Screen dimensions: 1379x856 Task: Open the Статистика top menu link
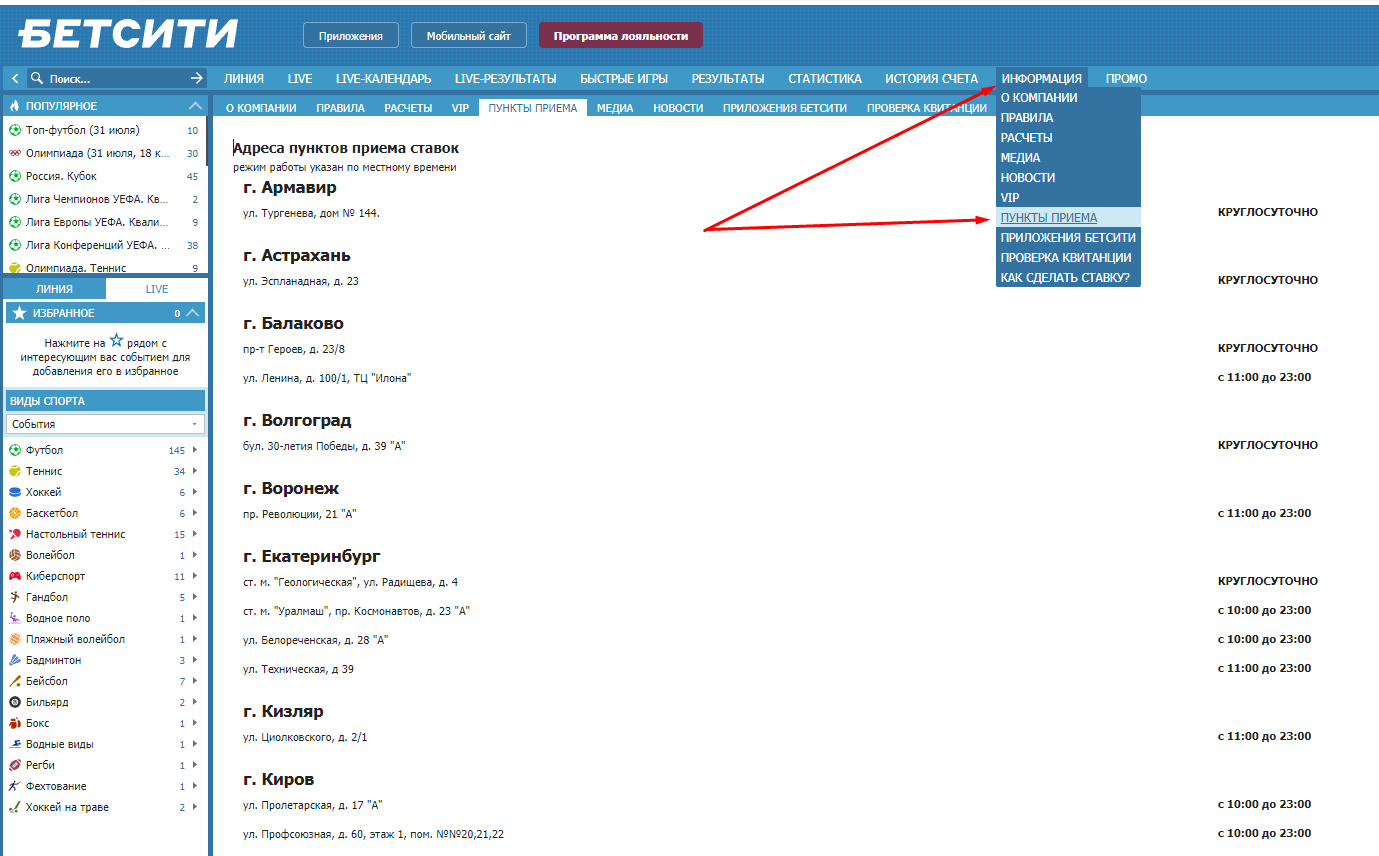click(825, 78)
